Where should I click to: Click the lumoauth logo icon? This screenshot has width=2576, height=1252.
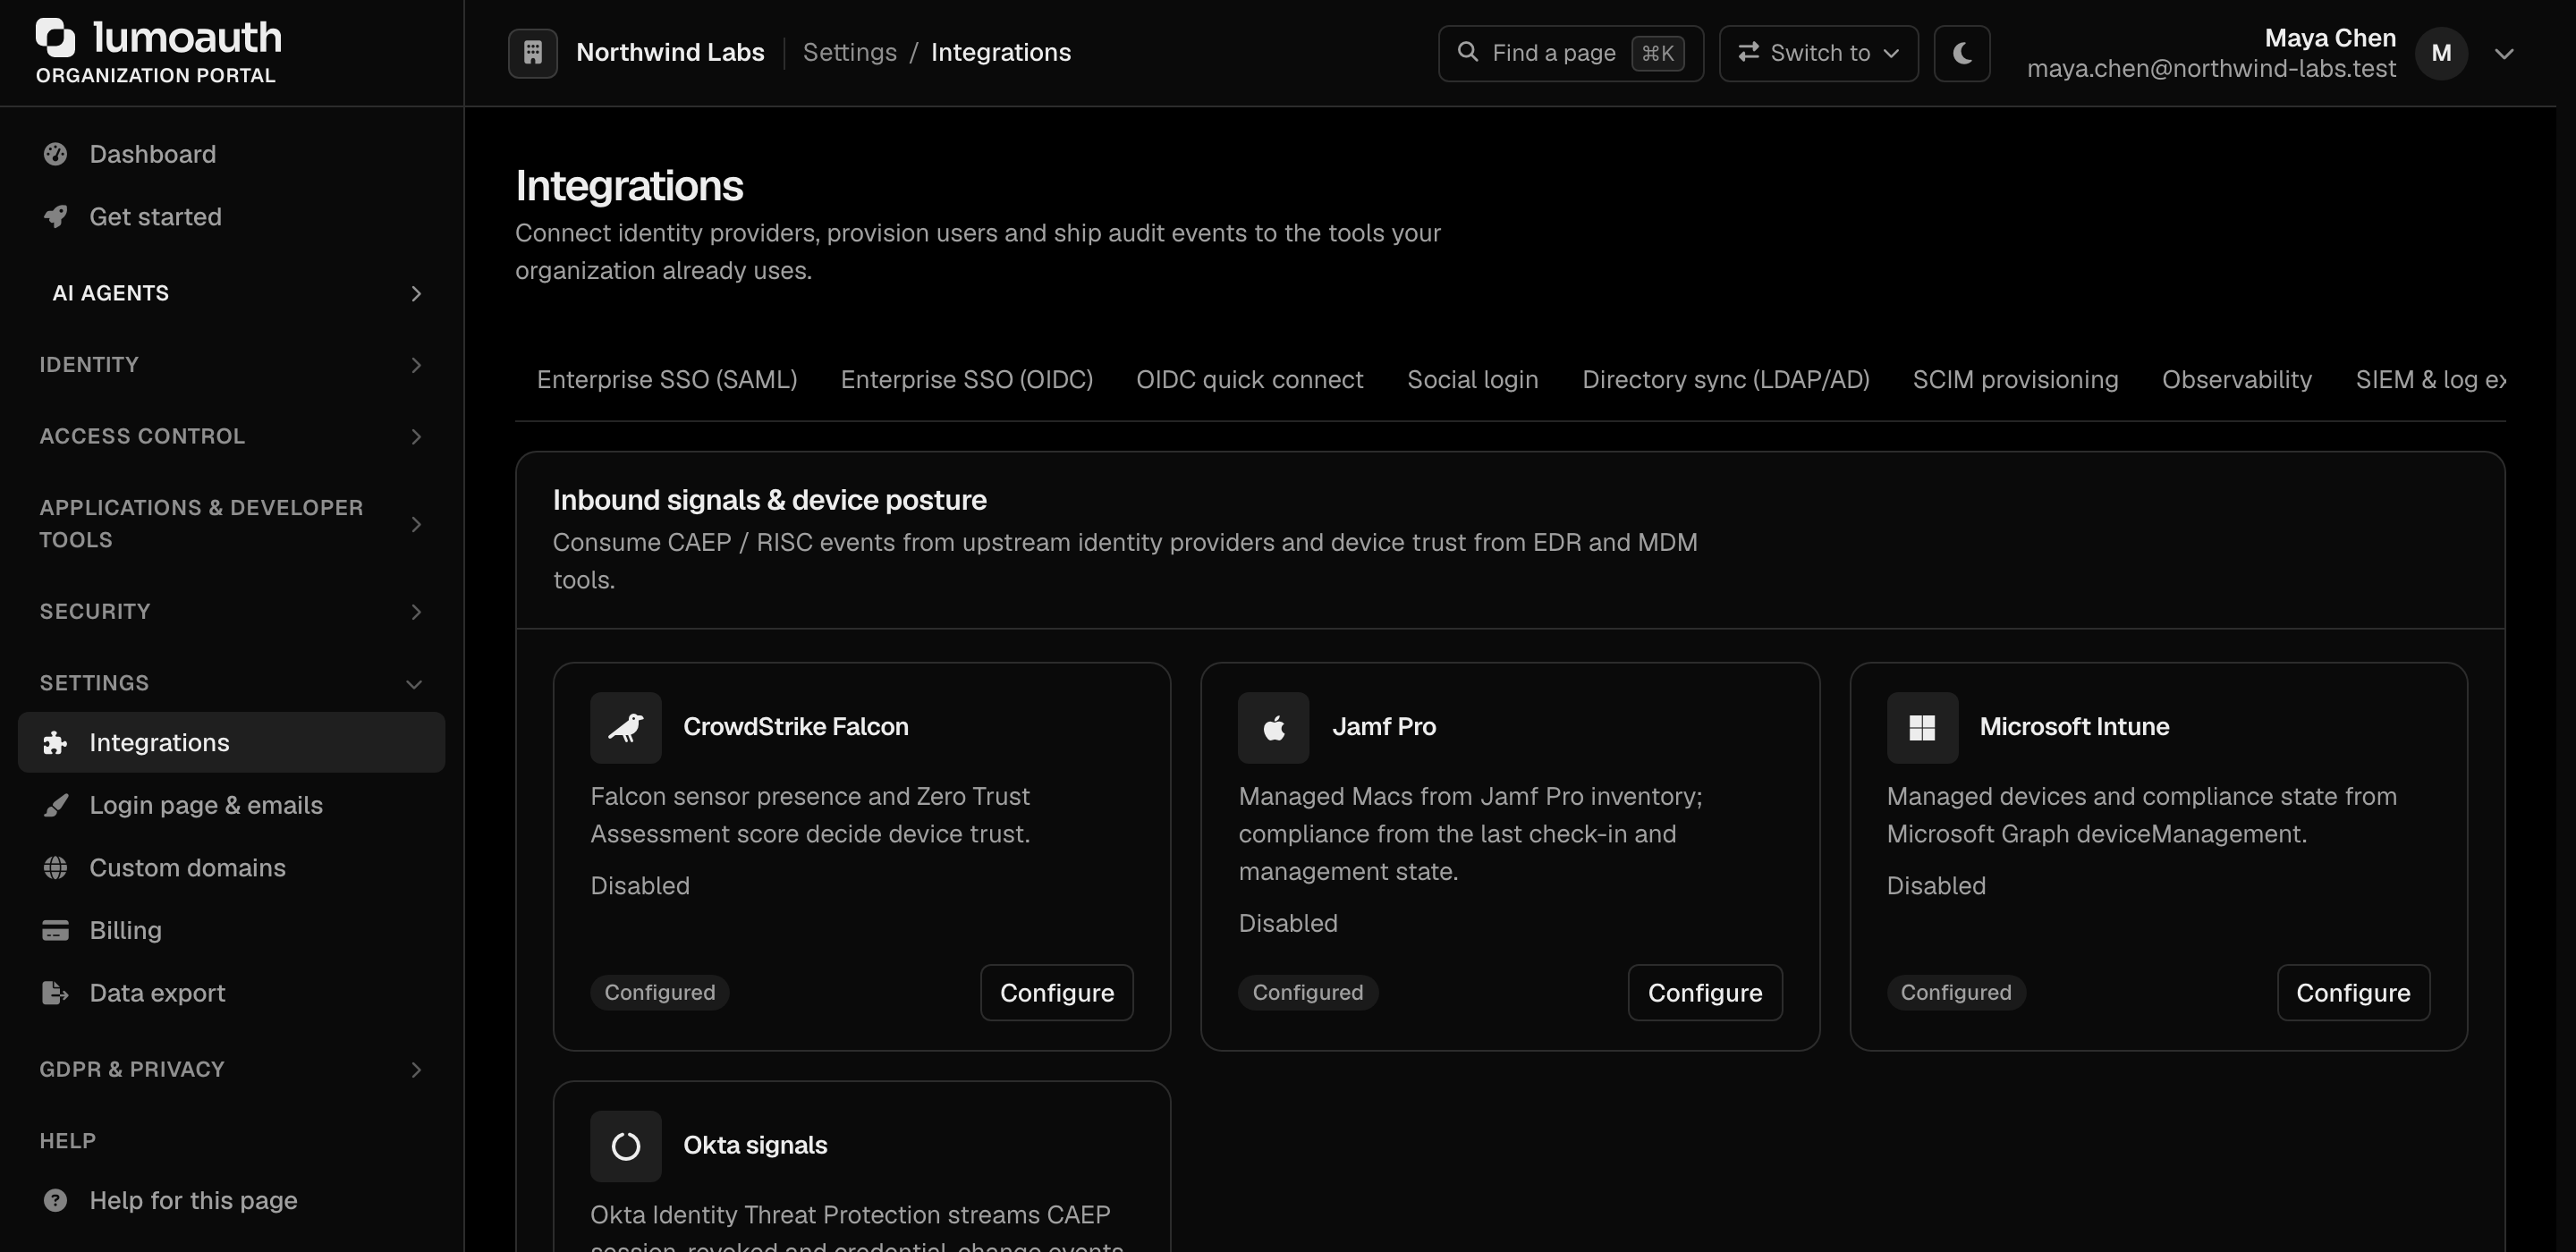(x=55, y=37)
